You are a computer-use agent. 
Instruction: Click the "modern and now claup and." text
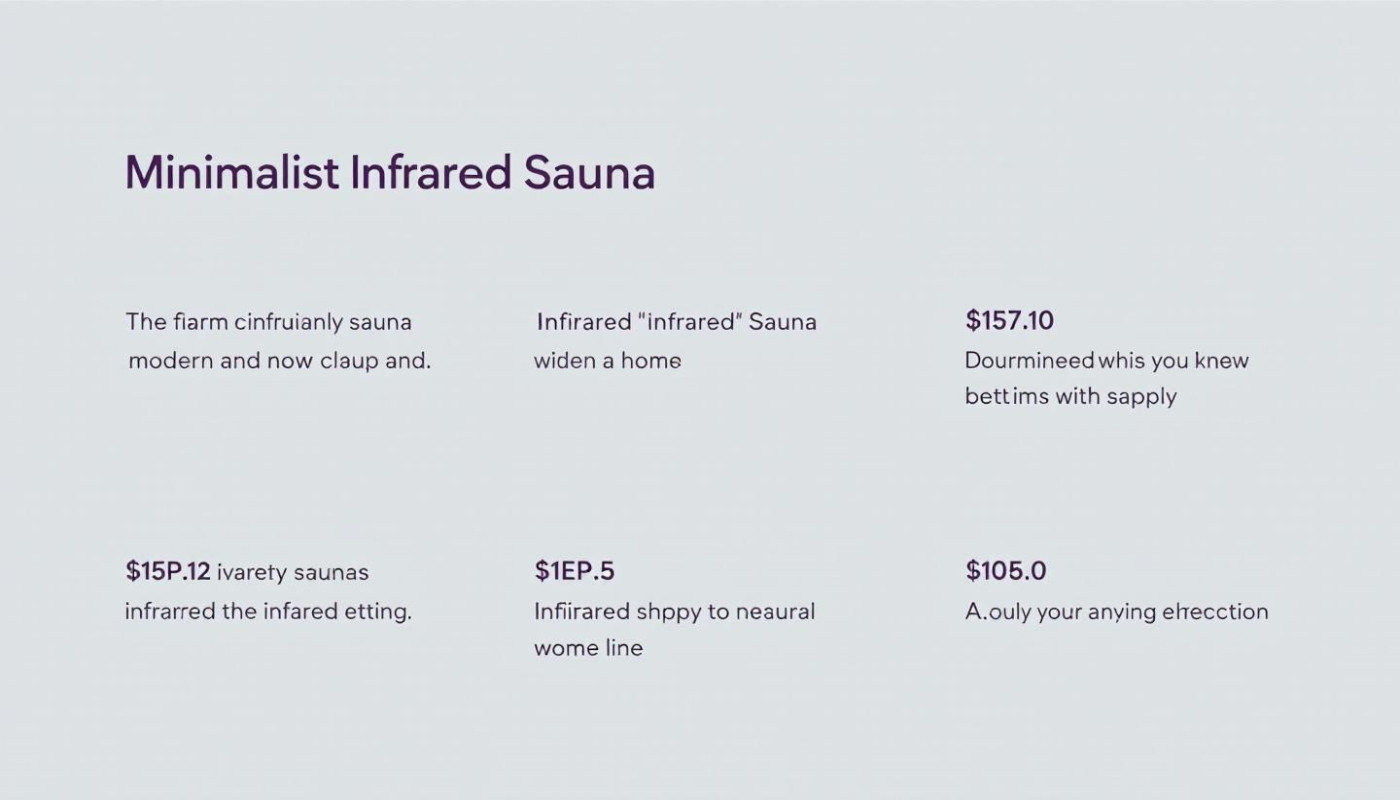(279, 360)
